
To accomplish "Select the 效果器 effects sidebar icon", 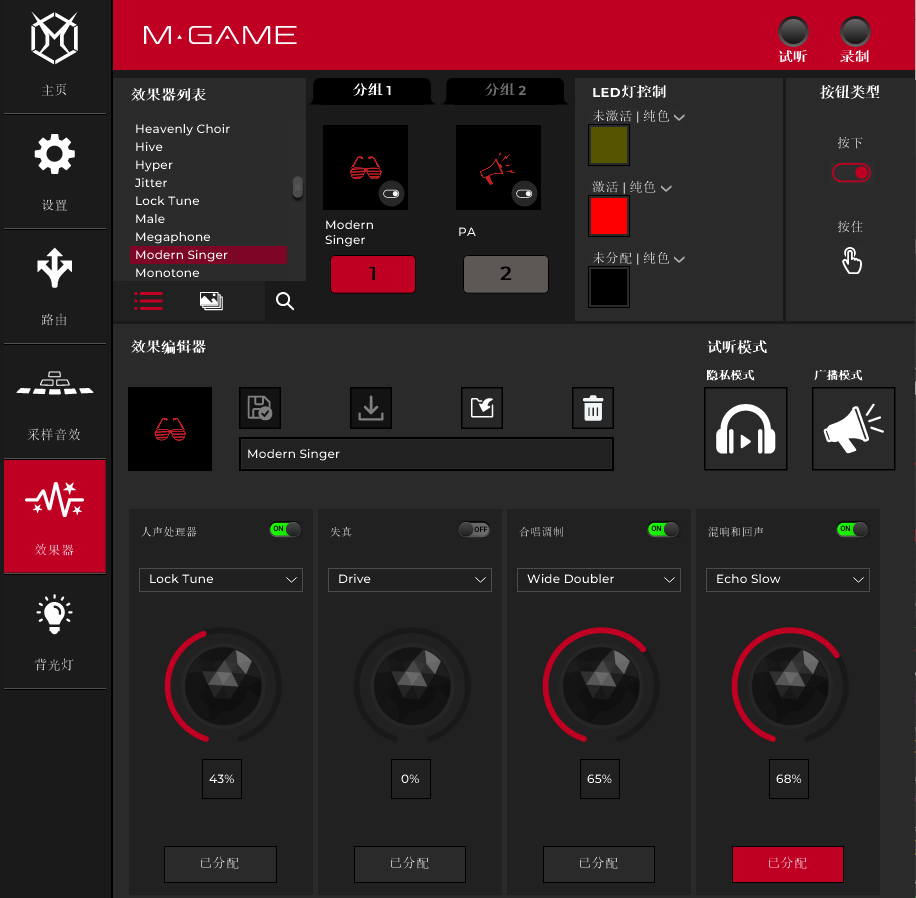I will click(x=54, y=500).
